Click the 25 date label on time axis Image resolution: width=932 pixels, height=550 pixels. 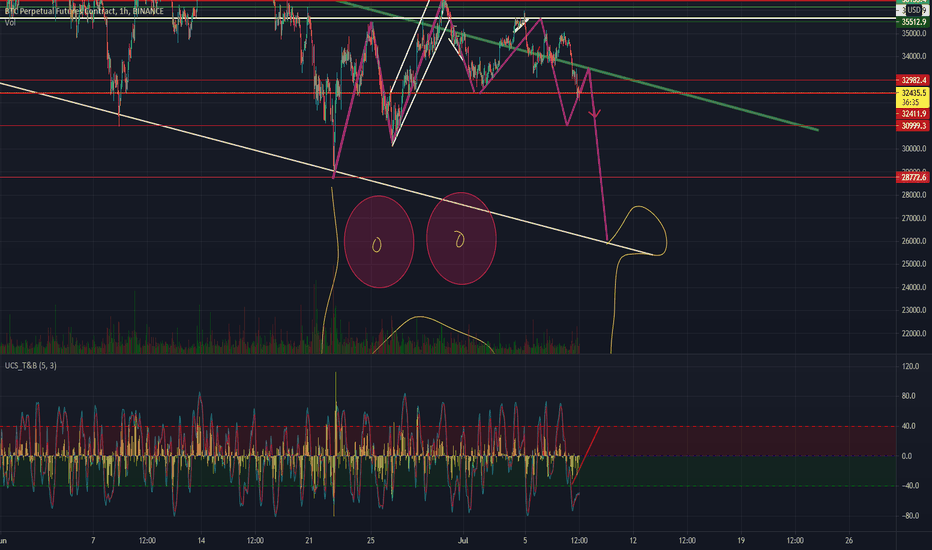click(x=371, y=540)
